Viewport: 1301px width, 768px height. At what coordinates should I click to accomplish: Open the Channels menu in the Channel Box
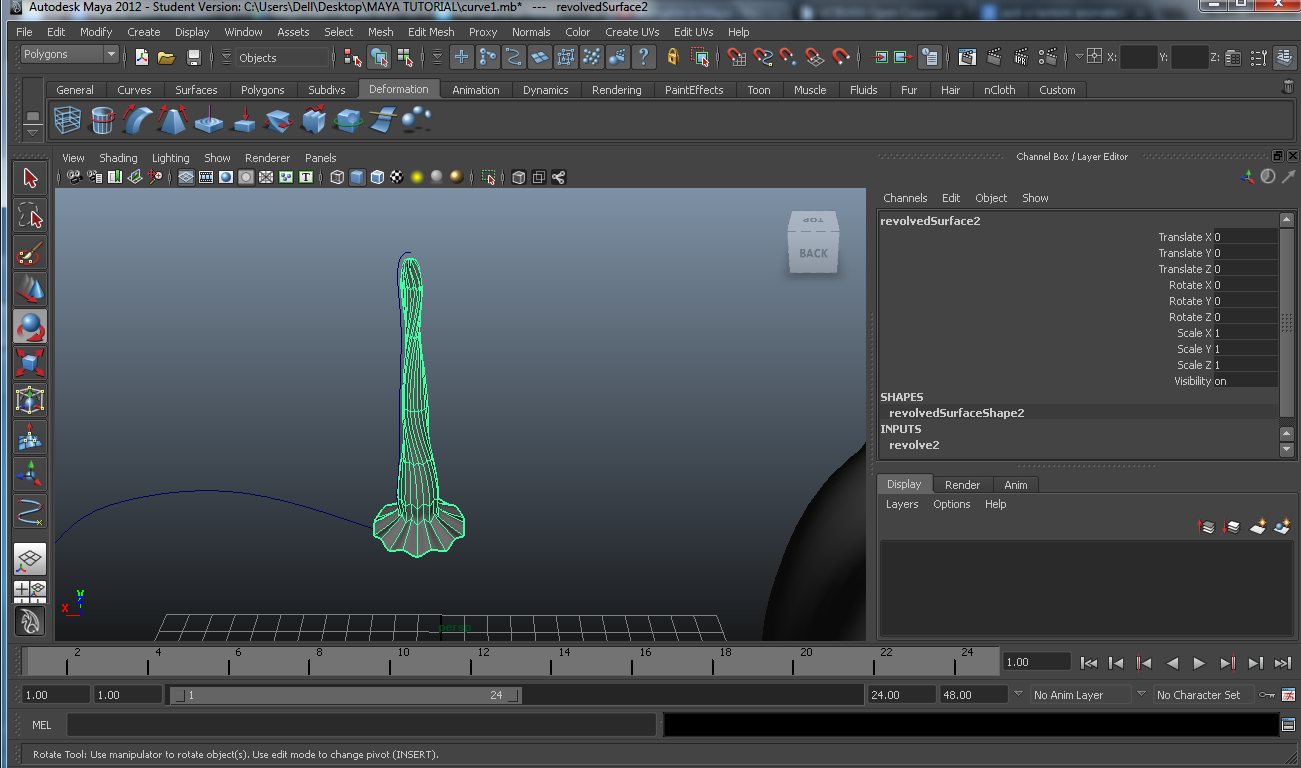905,198
